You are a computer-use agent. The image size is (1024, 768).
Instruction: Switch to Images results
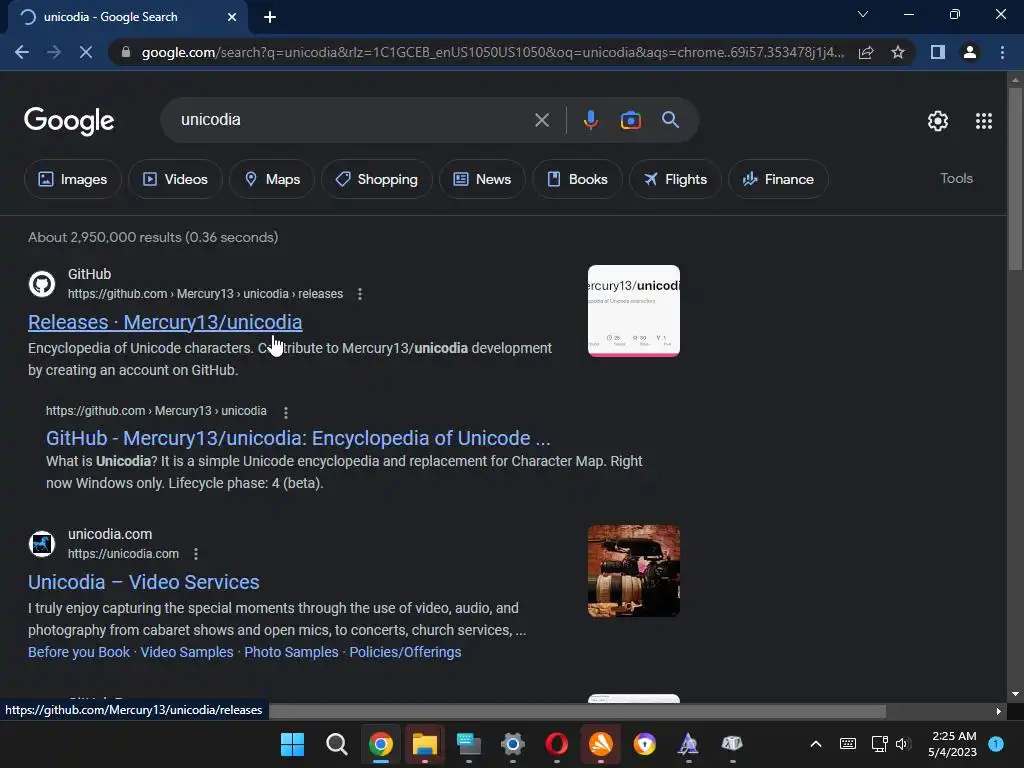pyautogui.click(x=72, y=179)
